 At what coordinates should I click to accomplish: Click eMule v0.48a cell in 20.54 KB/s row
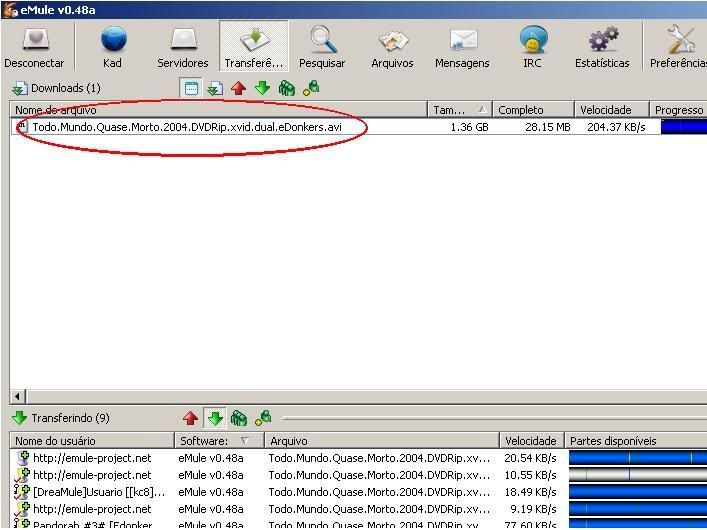pos(211,458)
